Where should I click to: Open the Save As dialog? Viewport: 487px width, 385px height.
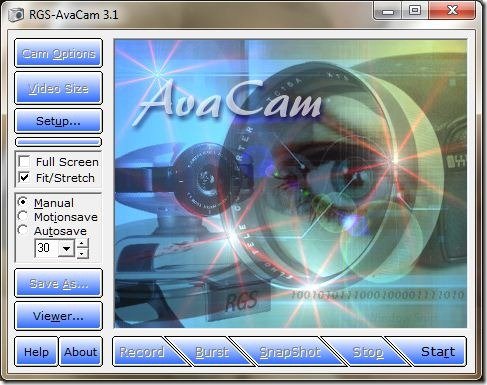pos(58,283)
